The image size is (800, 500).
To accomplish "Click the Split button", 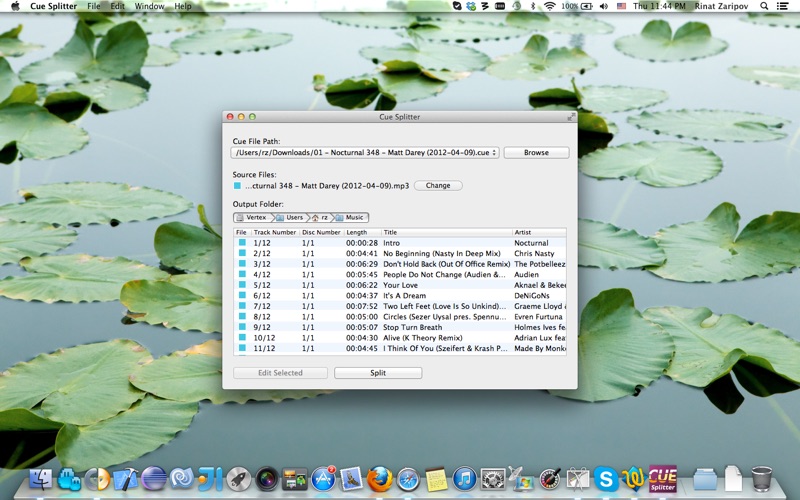I will pyautogui.click(x=378, y=373).
